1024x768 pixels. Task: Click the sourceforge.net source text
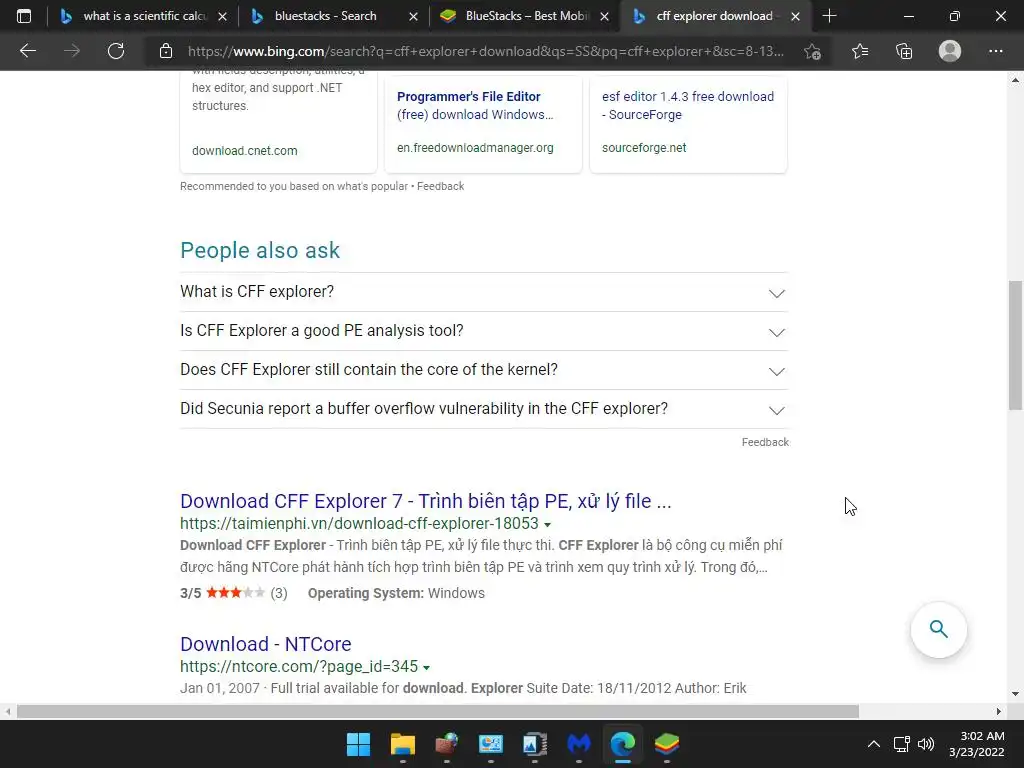tap(644, 148)
